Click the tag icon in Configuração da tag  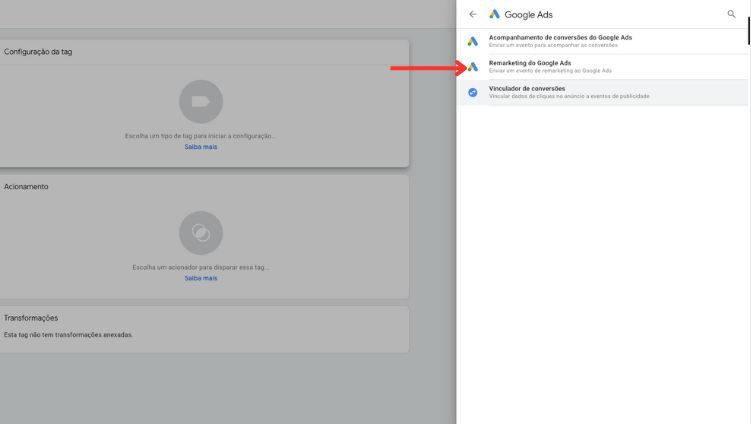pyautogui.click(x=201, y=102)
